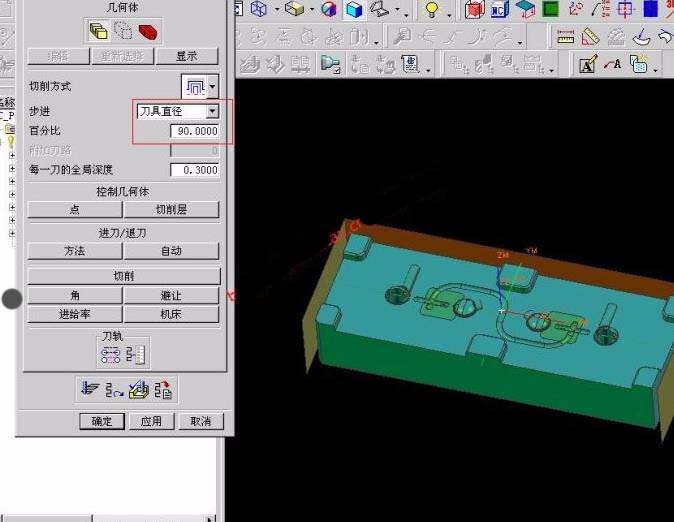The height and width of the screenshot is (522, 674).
Task: Click the 显示 button
Action: [x=187, y=56]
